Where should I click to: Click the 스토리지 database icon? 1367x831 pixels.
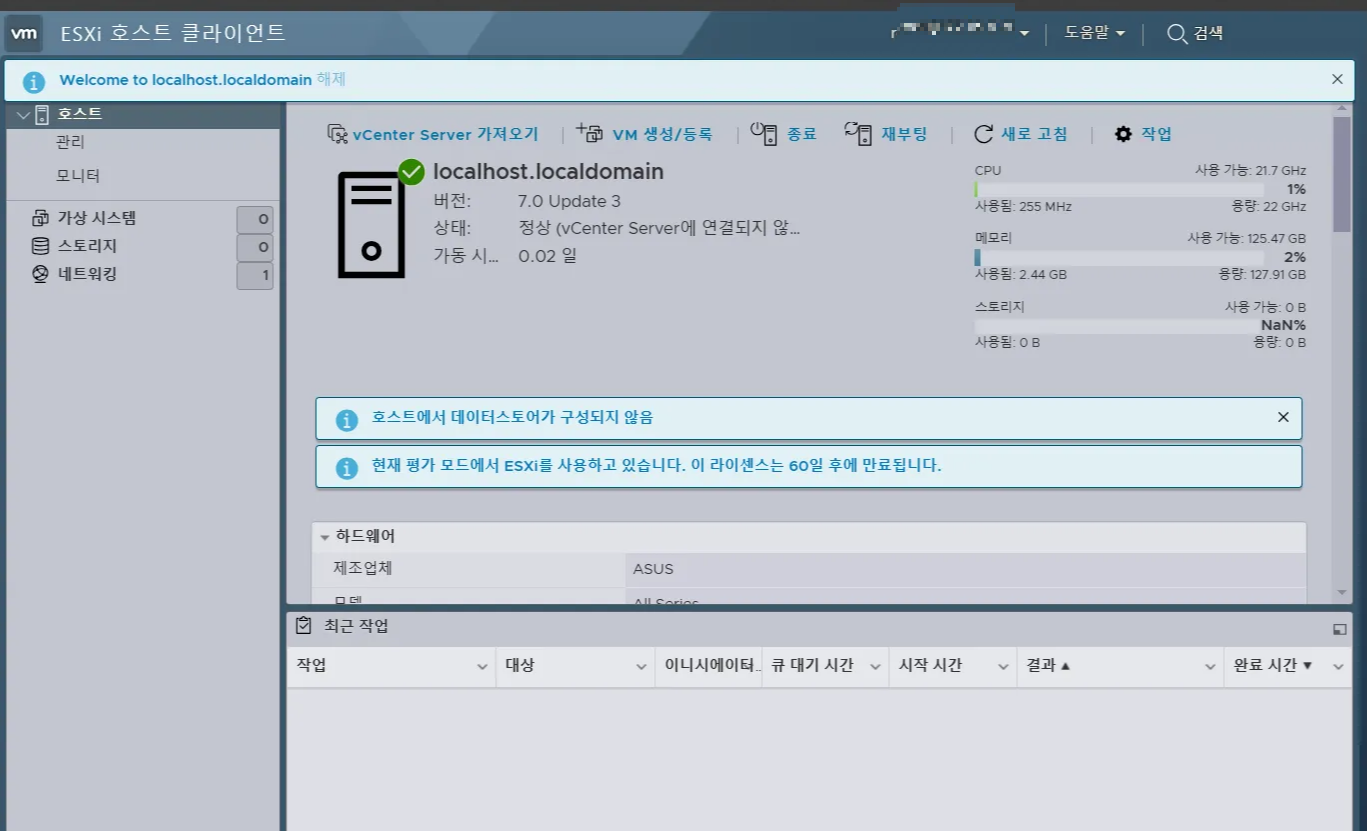pos(40,246)
